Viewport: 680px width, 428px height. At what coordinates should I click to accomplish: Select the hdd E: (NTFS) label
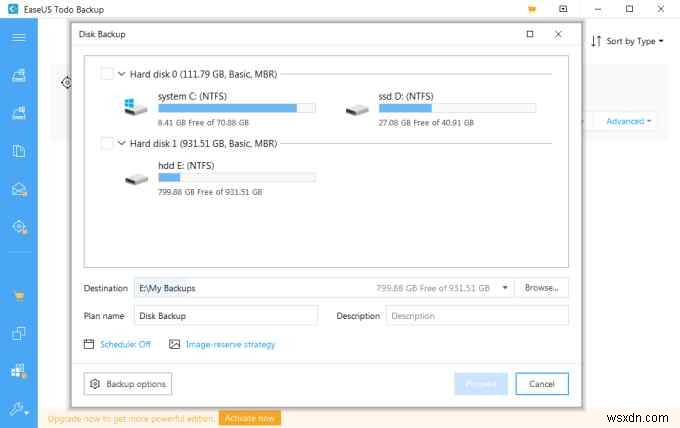point(186,165)
